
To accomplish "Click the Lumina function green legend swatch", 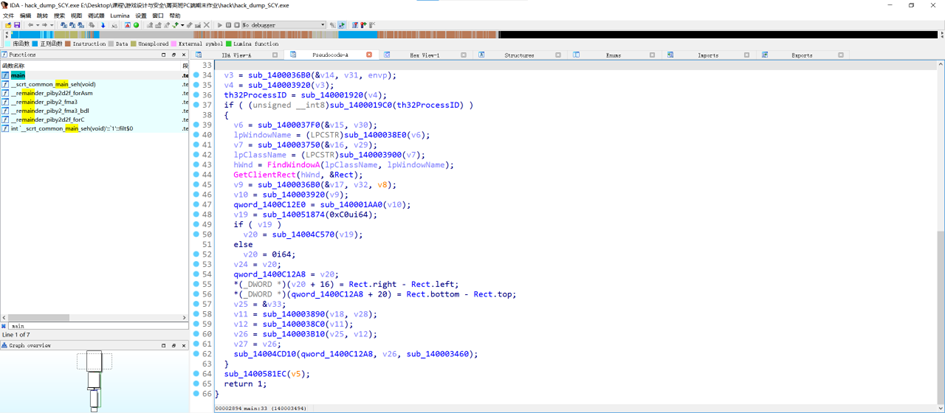I will pyautogui.click(x=228, y=44).
